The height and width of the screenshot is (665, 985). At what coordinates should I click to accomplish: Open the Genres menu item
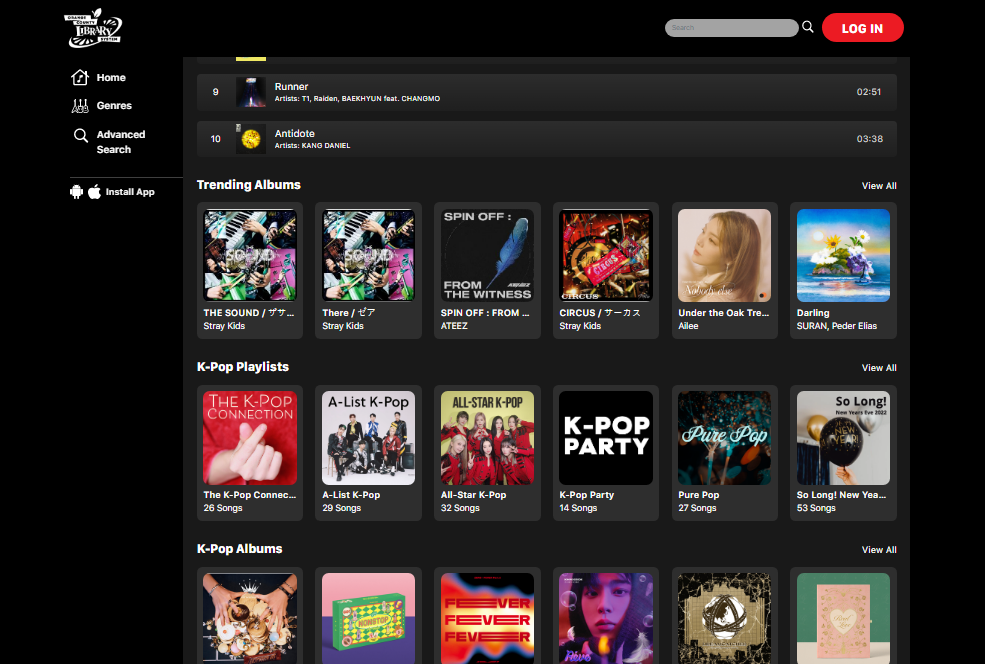click(114, 106)
